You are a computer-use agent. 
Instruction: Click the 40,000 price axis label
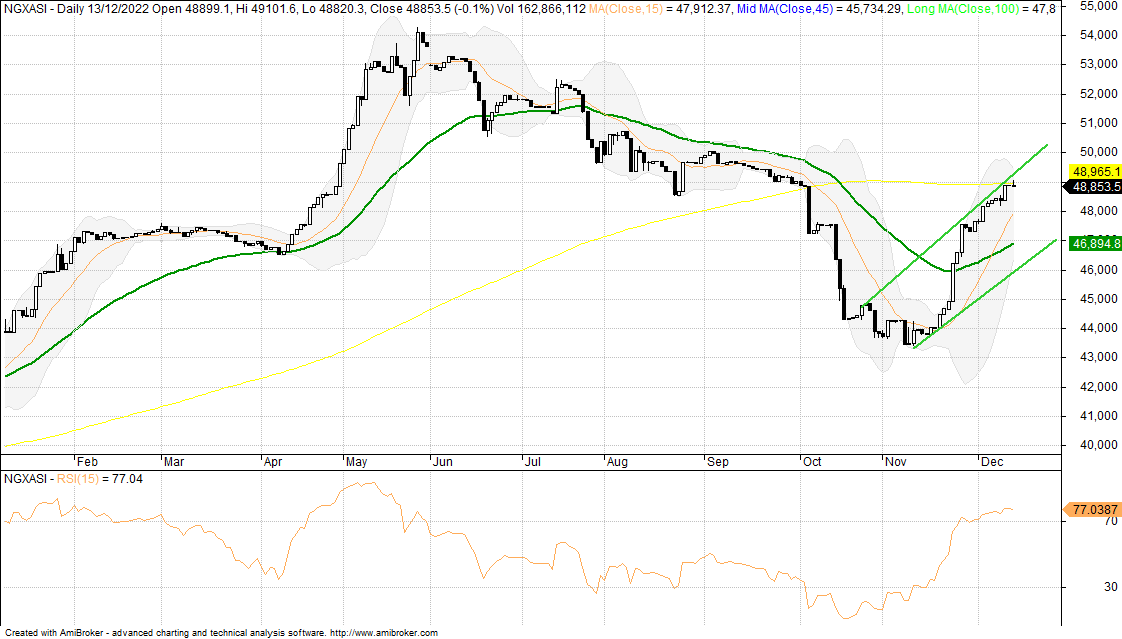click(x=1098, y=445)
